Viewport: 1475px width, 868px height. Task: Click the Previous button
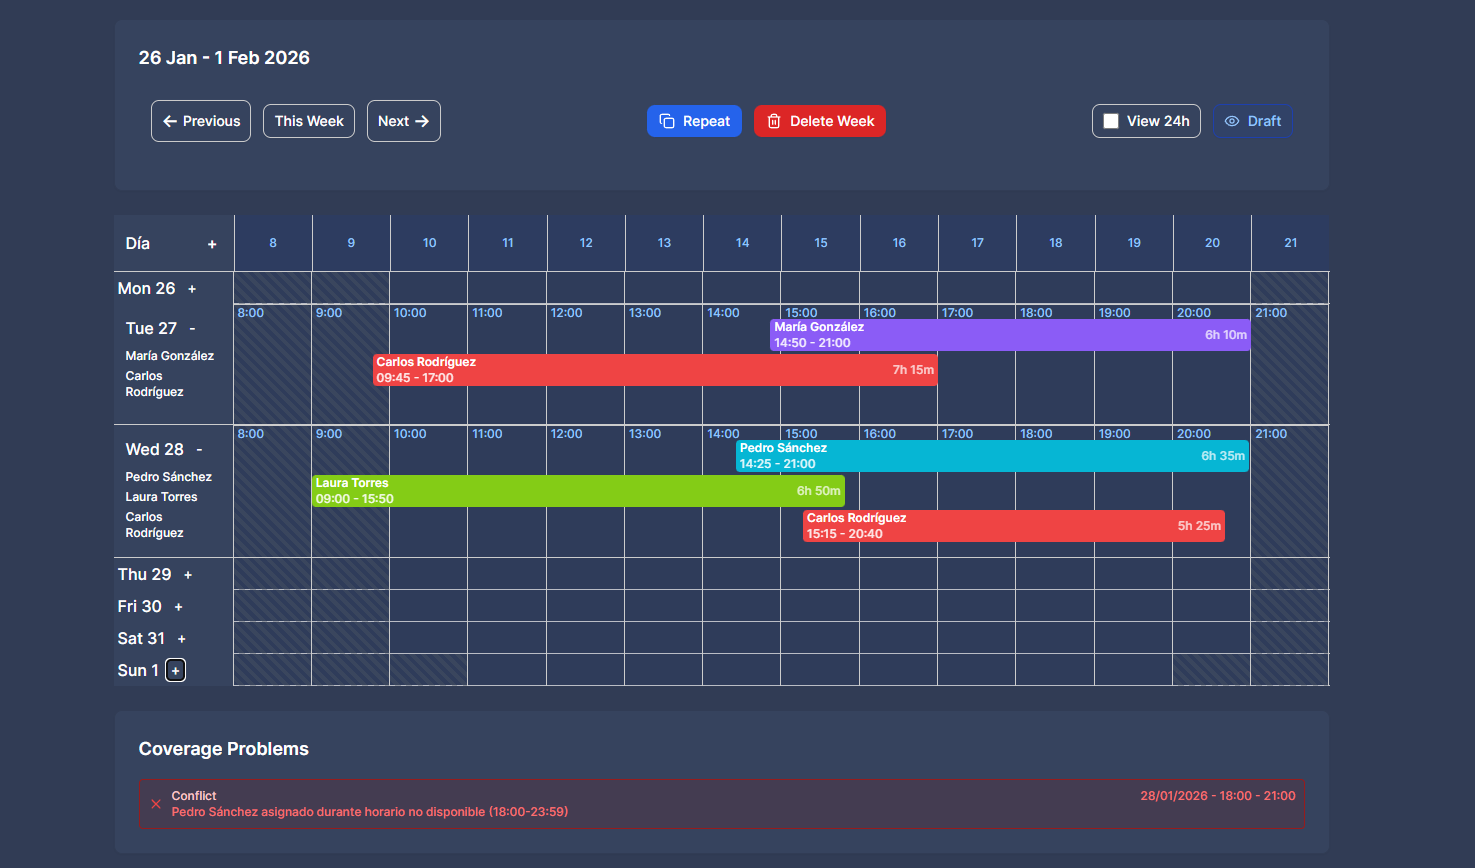click(x=201, y=120)
